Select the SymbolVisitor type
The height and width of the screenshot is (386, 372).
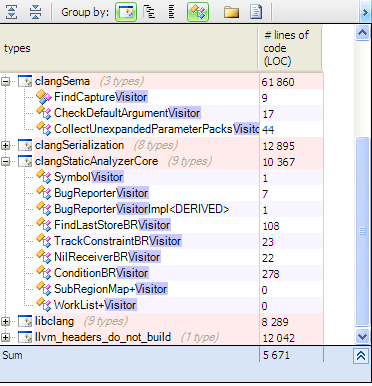(x=89, y=177)
